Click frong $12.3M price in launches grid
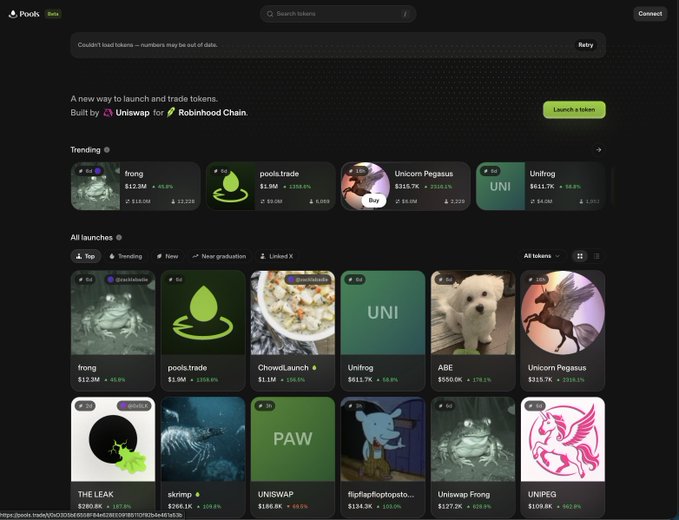 [89, 380]
